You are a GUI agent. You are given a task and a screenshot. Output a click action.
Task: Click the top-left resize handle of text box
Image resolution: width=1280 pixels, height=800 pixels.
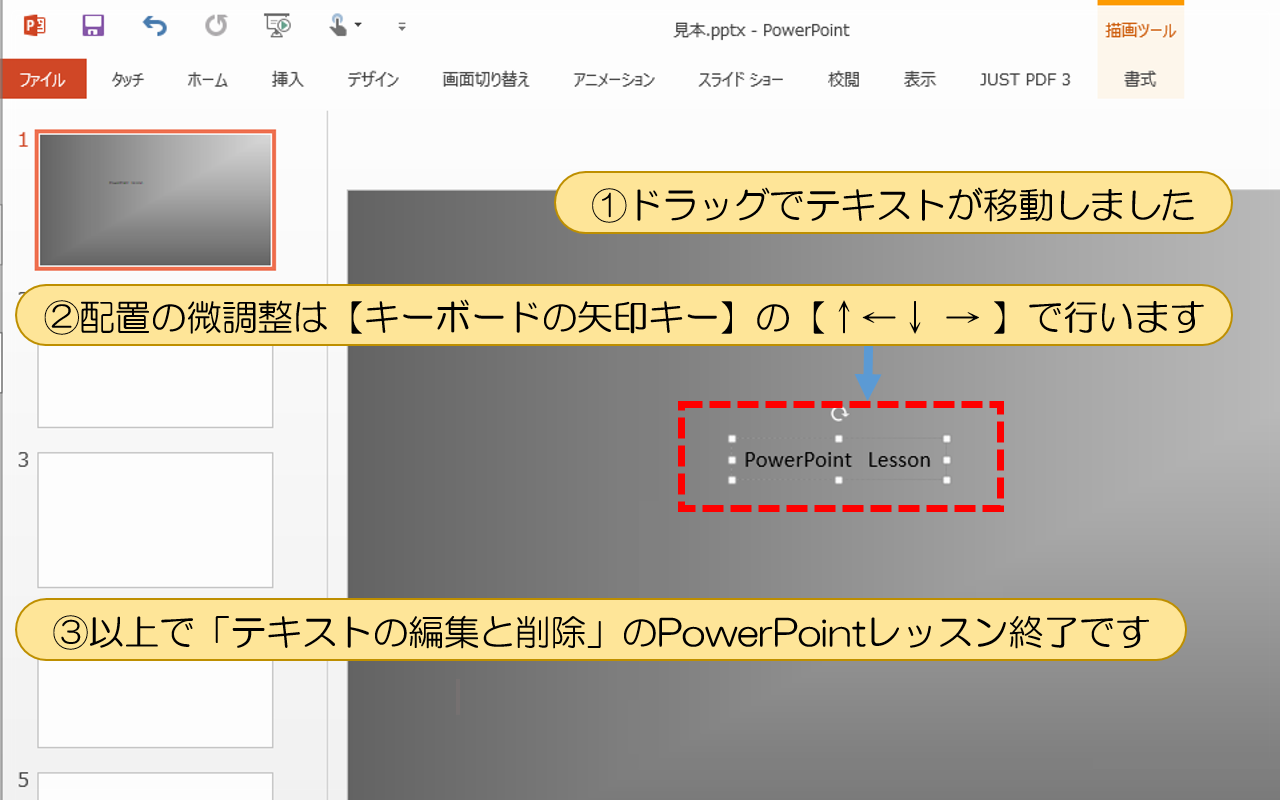click(732, 439)
